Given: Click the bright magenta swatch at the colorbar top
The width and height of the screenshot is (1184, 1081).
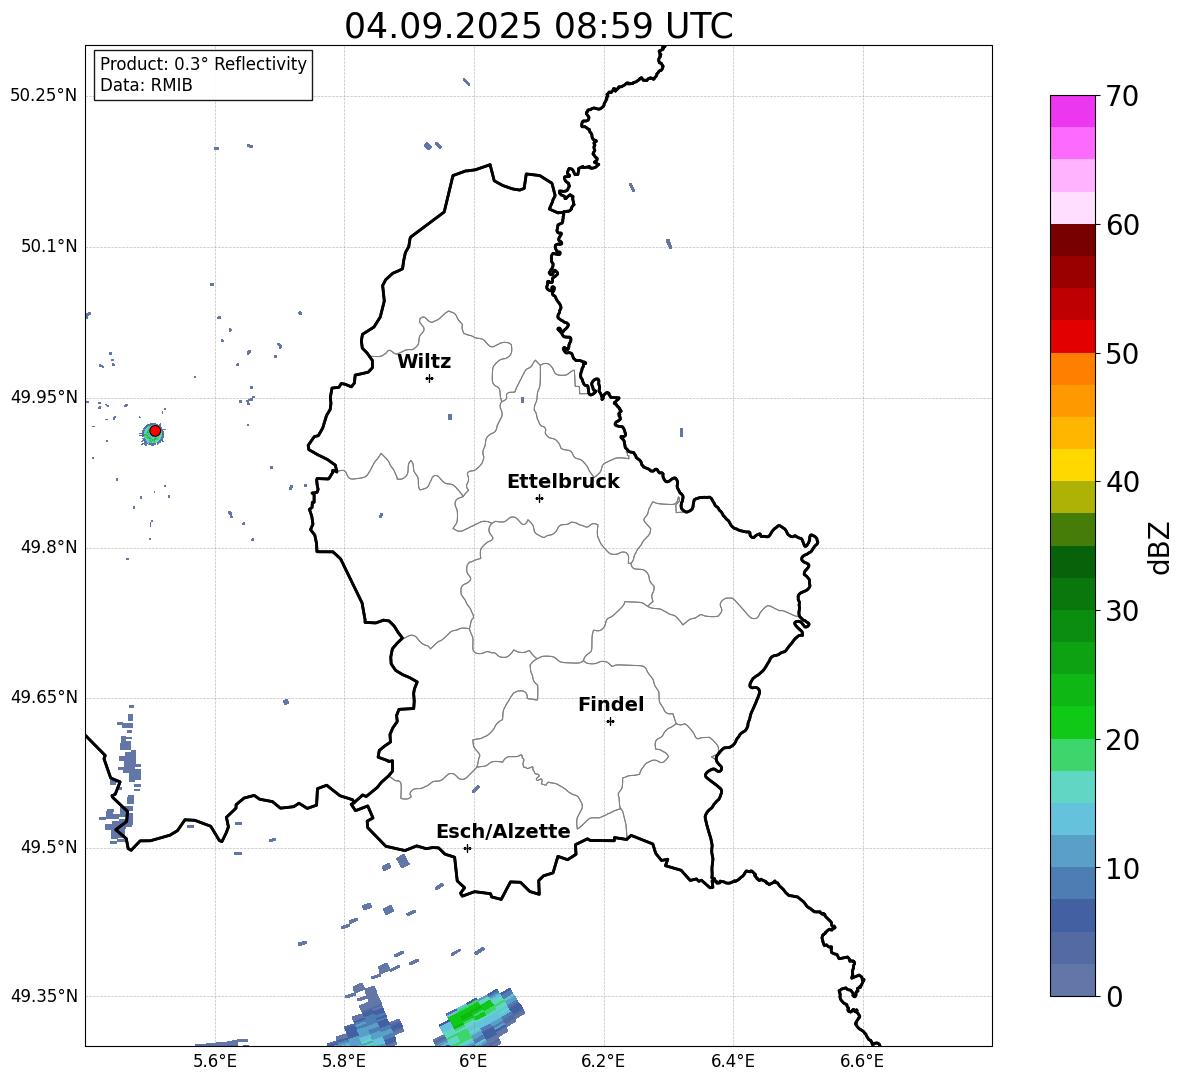Looking at the screenshot, I should click(1072, 111).
